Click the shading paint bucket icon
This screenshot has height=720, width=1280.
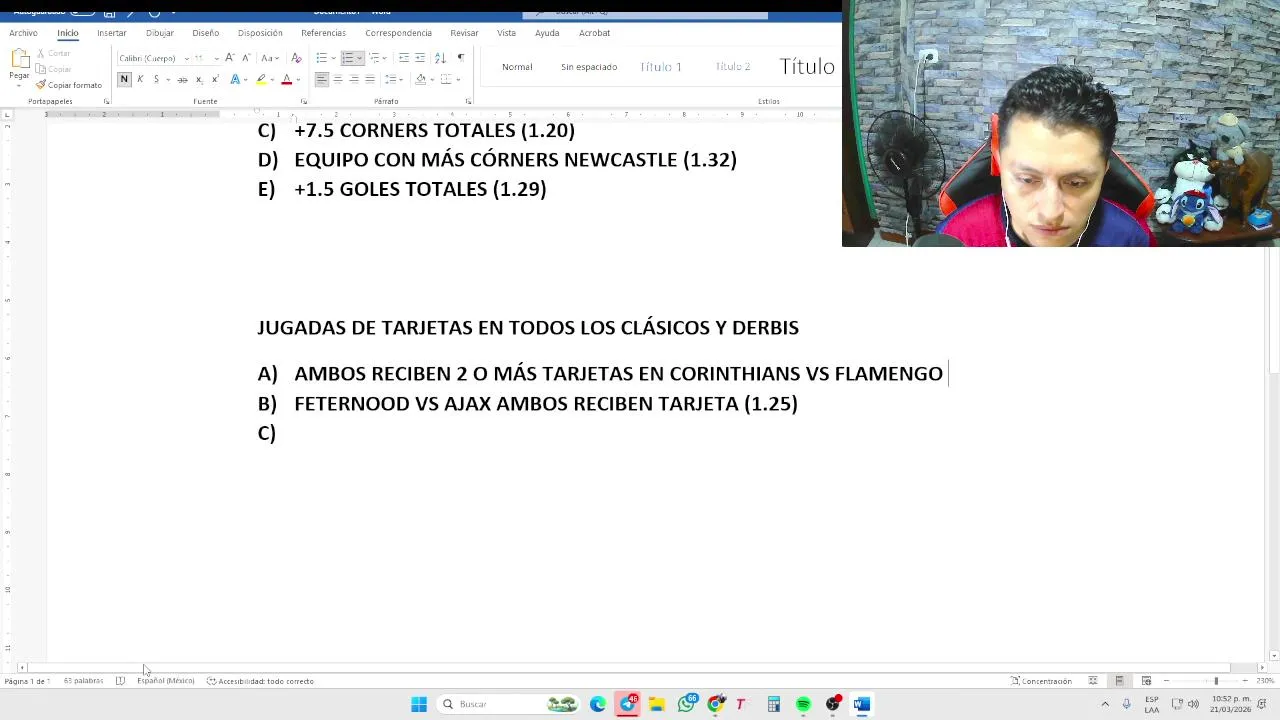pos(420,79)
